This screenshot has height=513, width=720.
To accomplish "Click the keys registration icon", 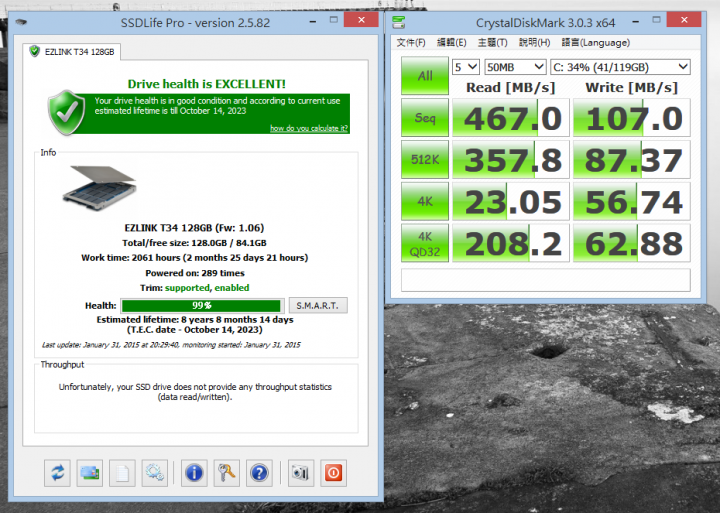I will pyautogui.click(x=226, y=473).
